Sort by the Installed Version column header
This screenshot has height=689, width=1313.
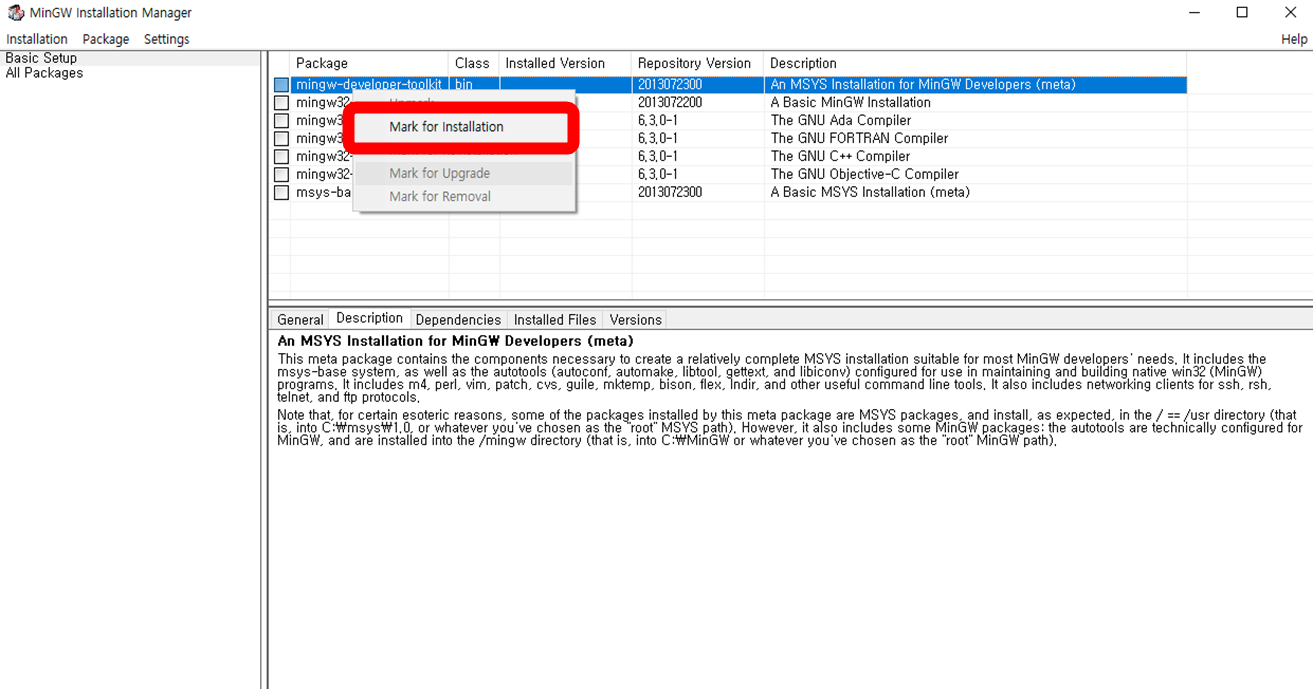click(565, 63)
